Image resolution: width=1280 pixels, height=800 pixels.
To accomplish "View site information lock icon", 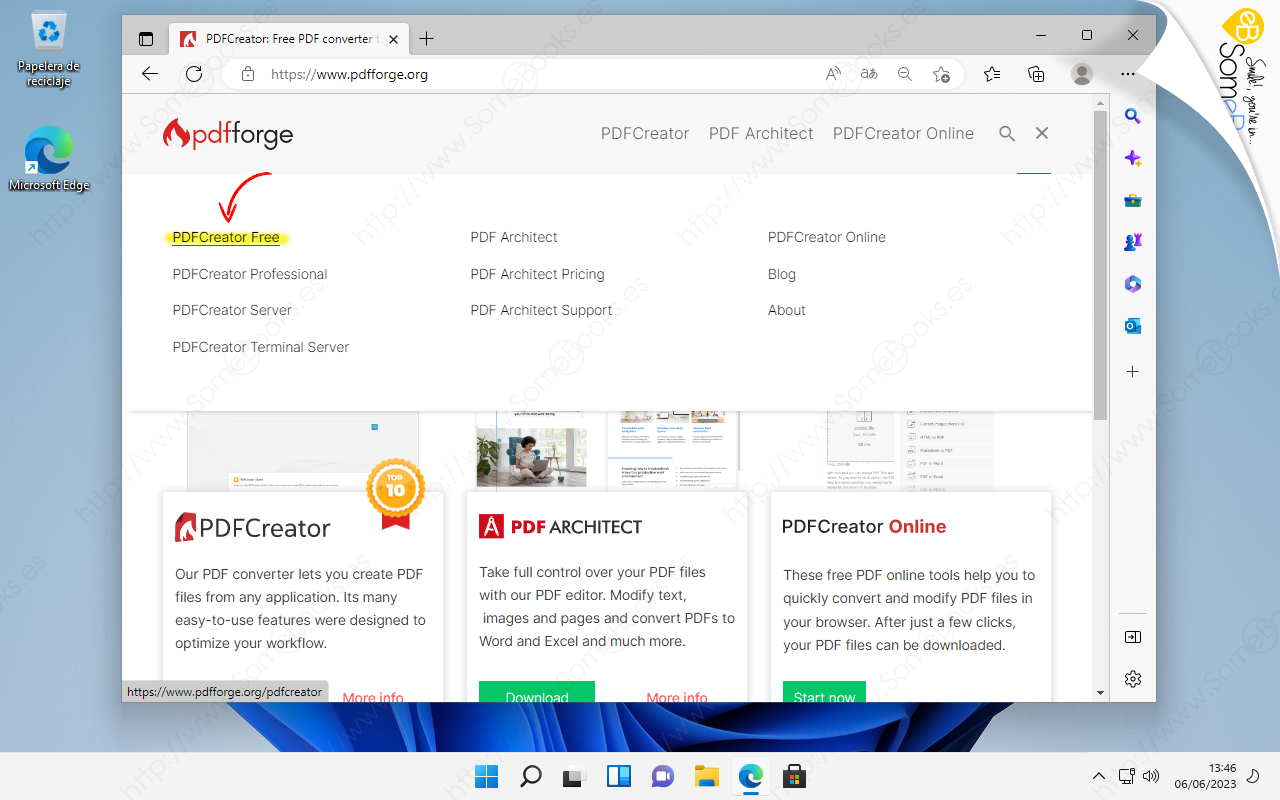I will (x=247, y=74).
